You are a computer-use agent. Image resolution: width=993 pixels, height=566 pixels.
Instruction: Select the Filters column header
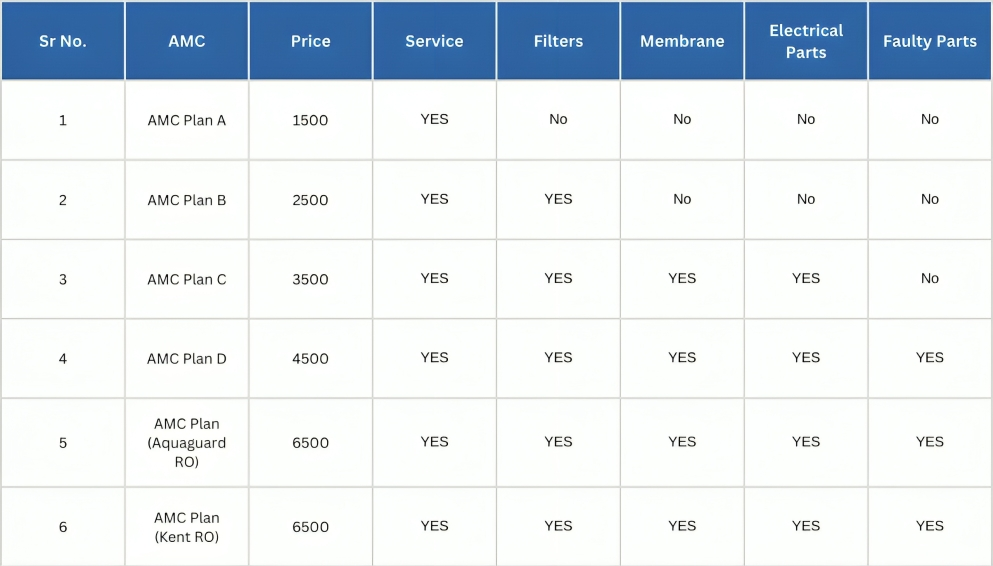pos(558,42)
